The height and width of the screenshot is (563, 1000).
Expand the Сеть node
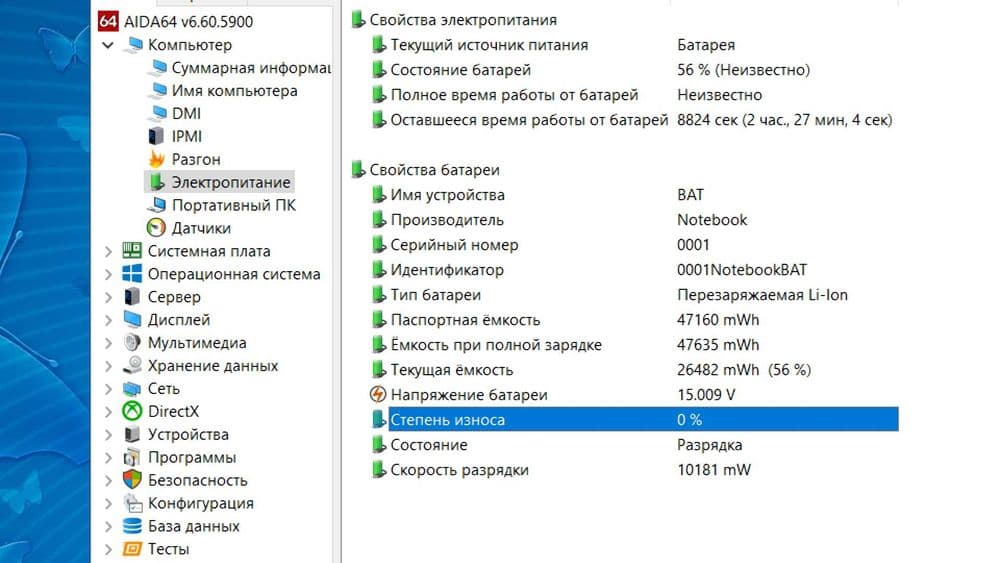(108, 389)
